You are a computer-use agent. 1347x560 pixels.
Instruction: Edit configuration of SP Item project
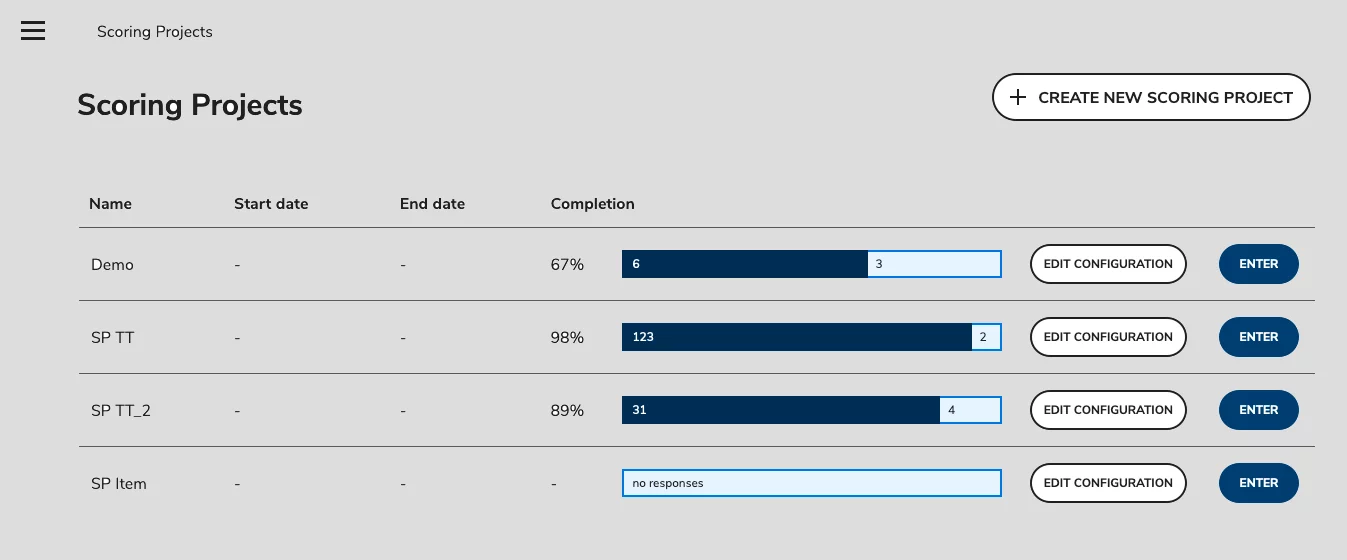pos(1108,483)
